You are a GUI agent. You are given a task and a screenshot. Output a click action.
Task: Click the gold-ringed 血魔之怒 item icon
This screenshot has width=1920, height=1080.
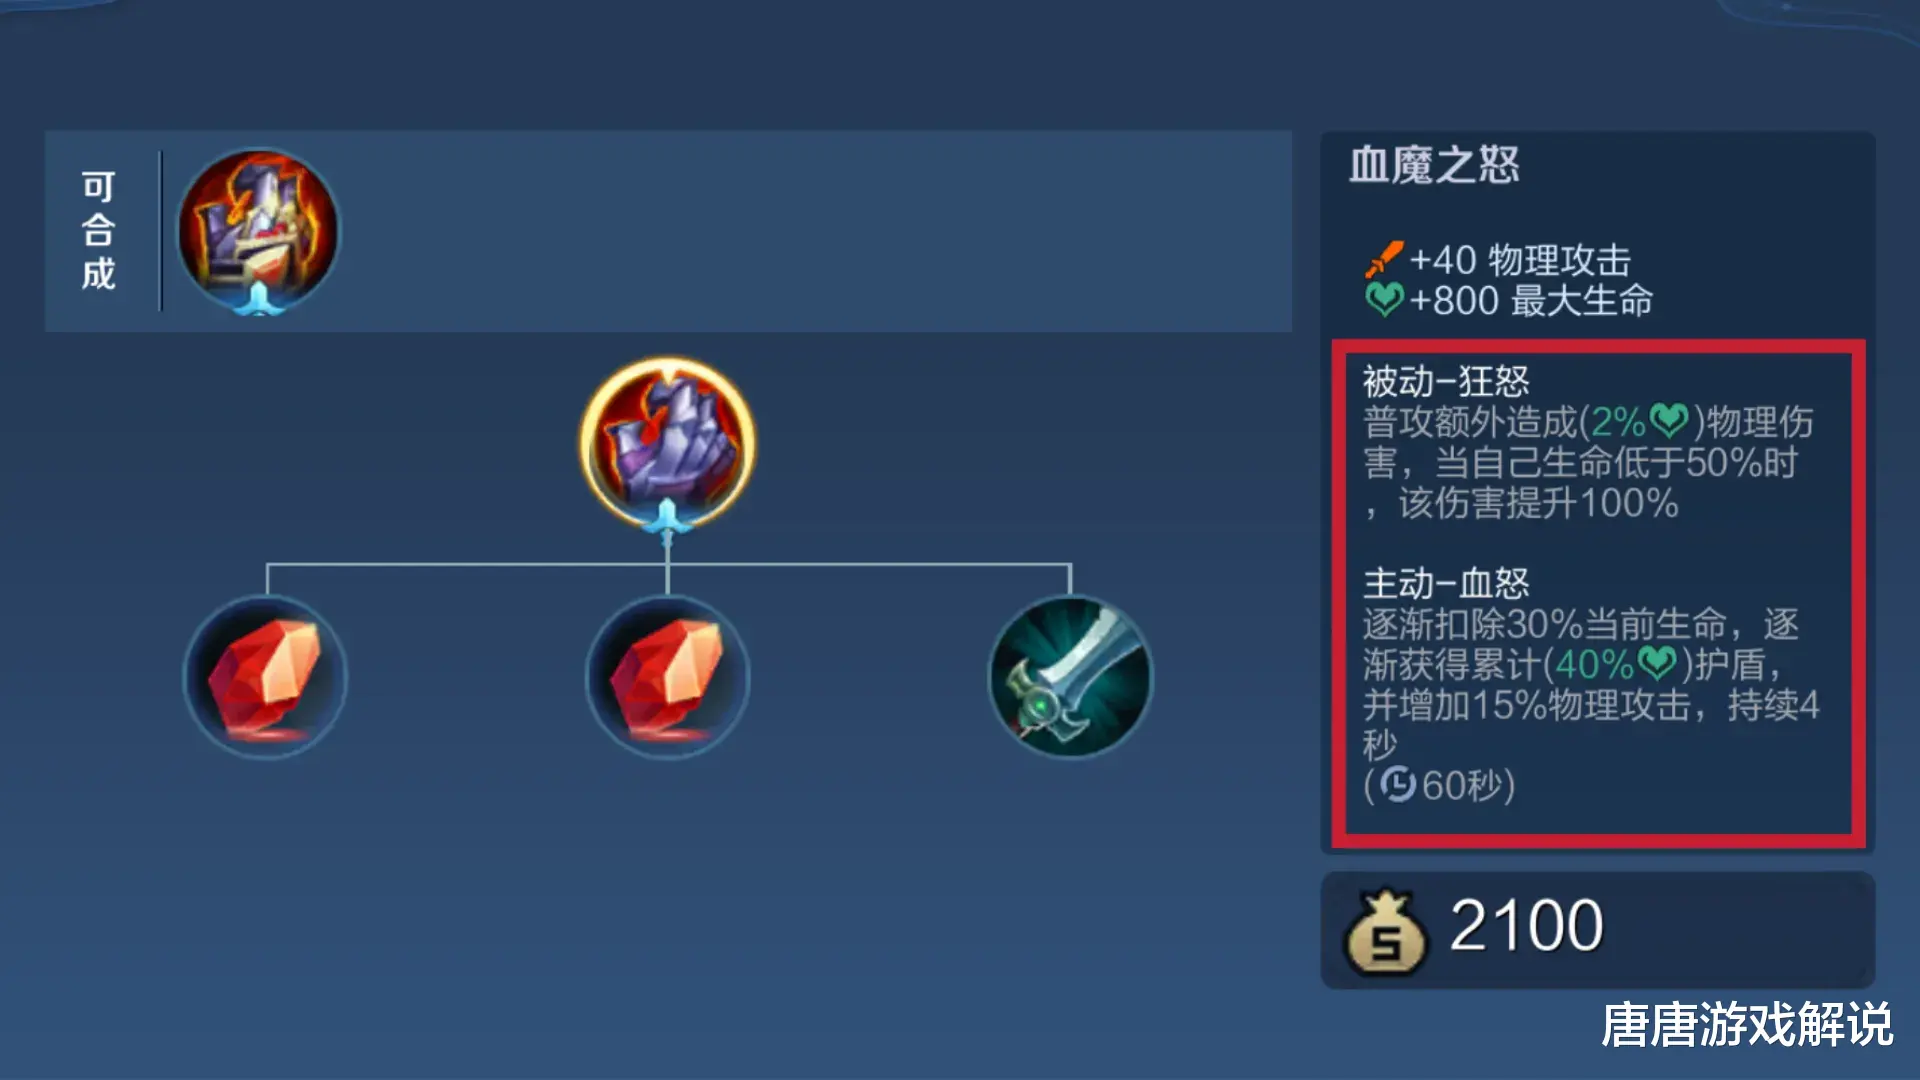coord(667,442)
